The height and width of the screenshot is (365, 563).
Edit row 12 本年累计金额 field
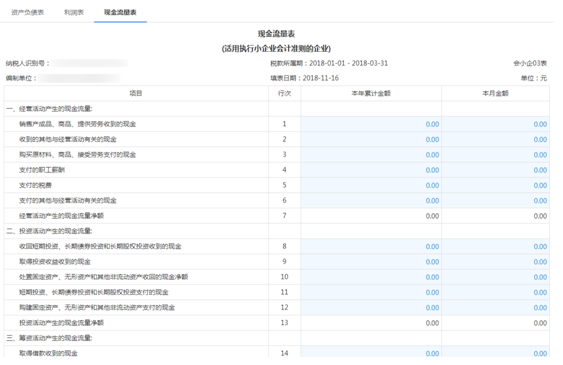(371, 308)
